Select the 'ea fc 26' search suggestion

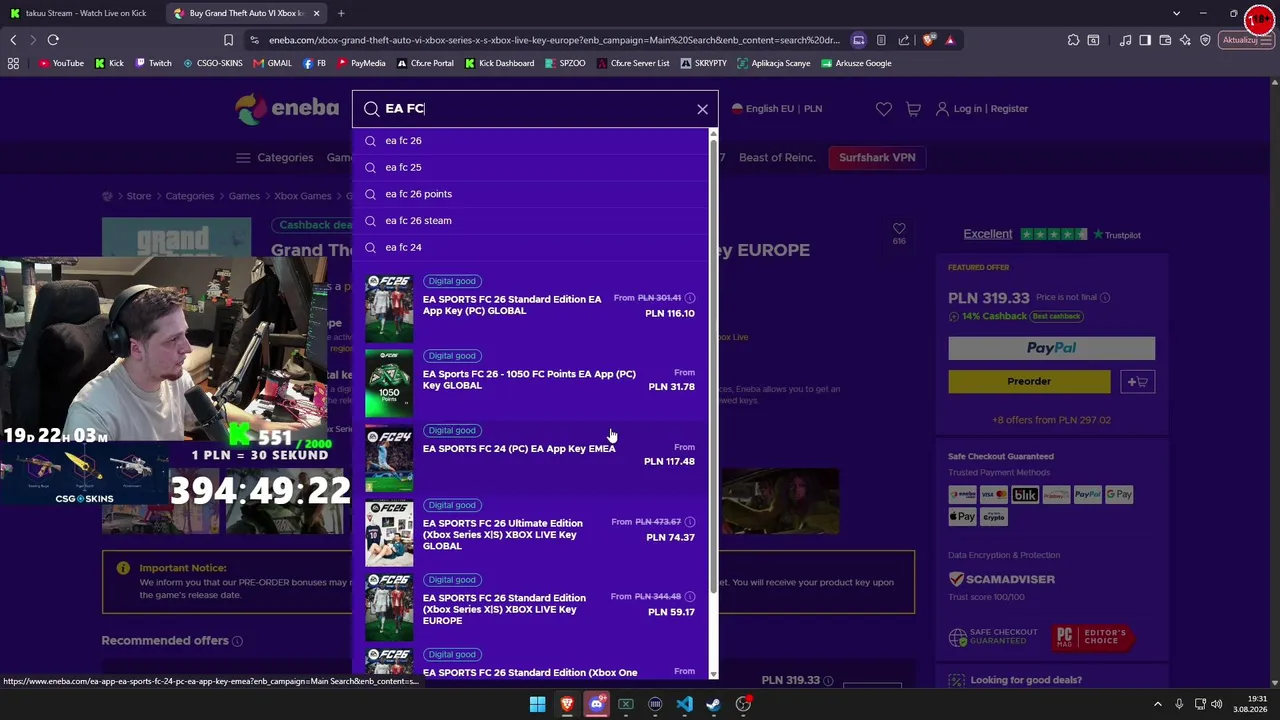point(532,141)
